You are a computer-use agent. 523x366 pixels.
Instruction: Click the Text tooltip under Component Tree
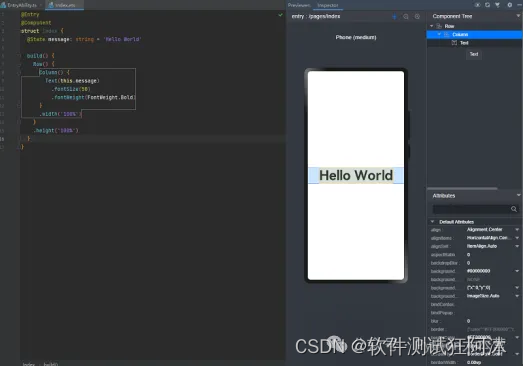(x=474, y=54)
